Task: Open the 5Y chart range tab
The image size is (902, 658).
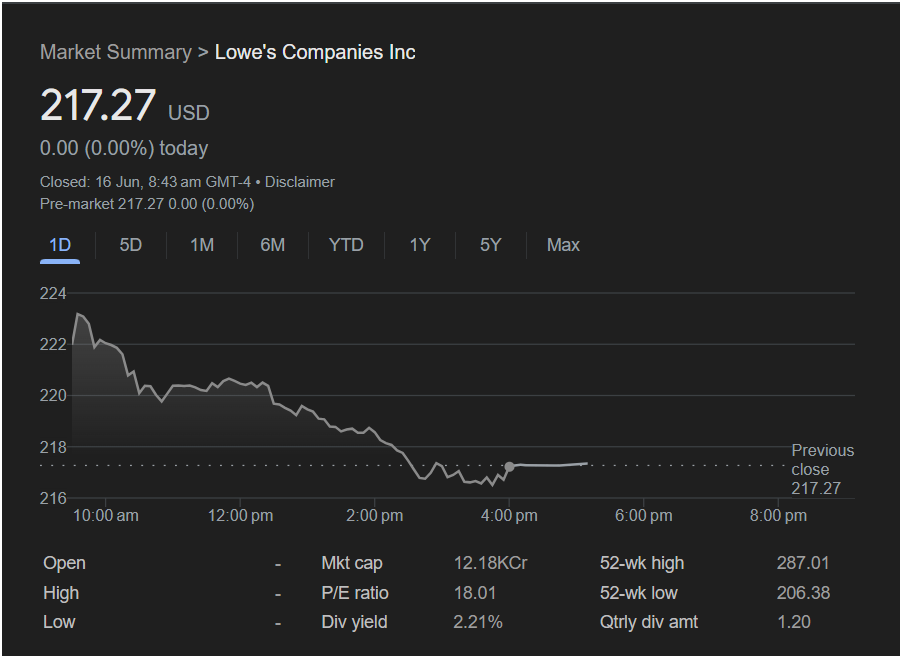Action: [x=490, y=245]
